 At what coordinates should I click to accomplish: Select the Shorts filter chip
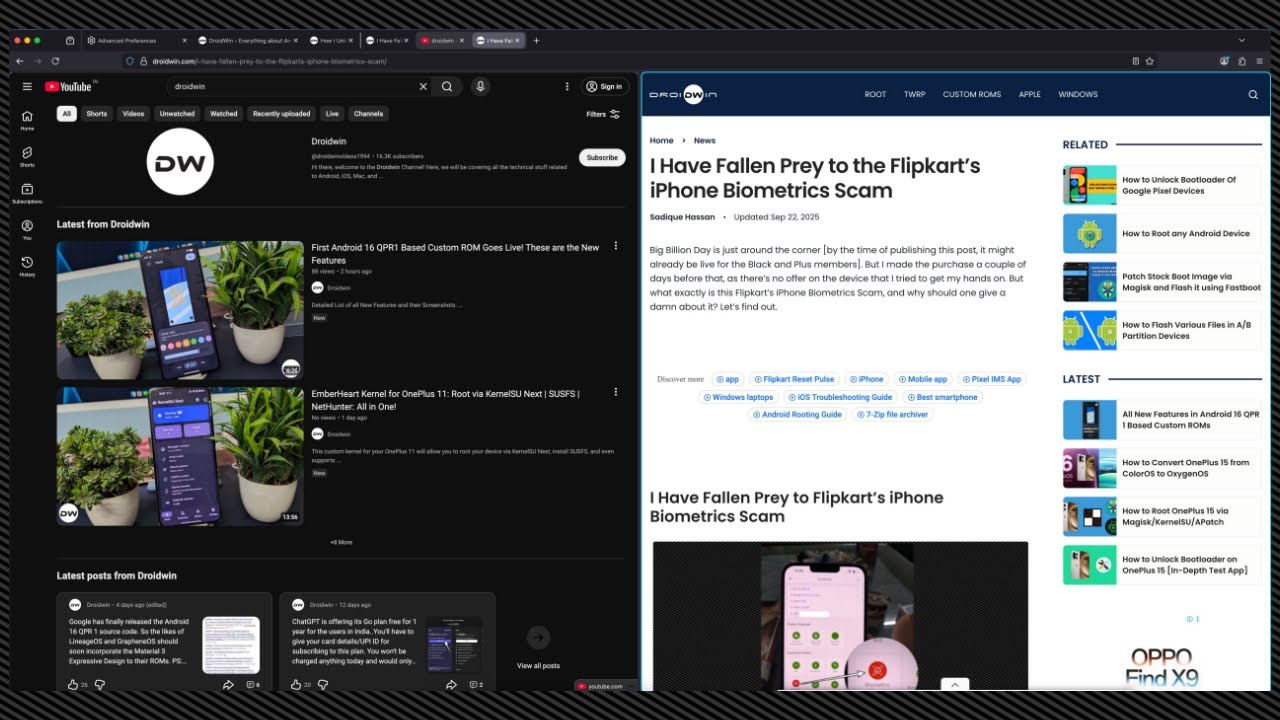97,114
